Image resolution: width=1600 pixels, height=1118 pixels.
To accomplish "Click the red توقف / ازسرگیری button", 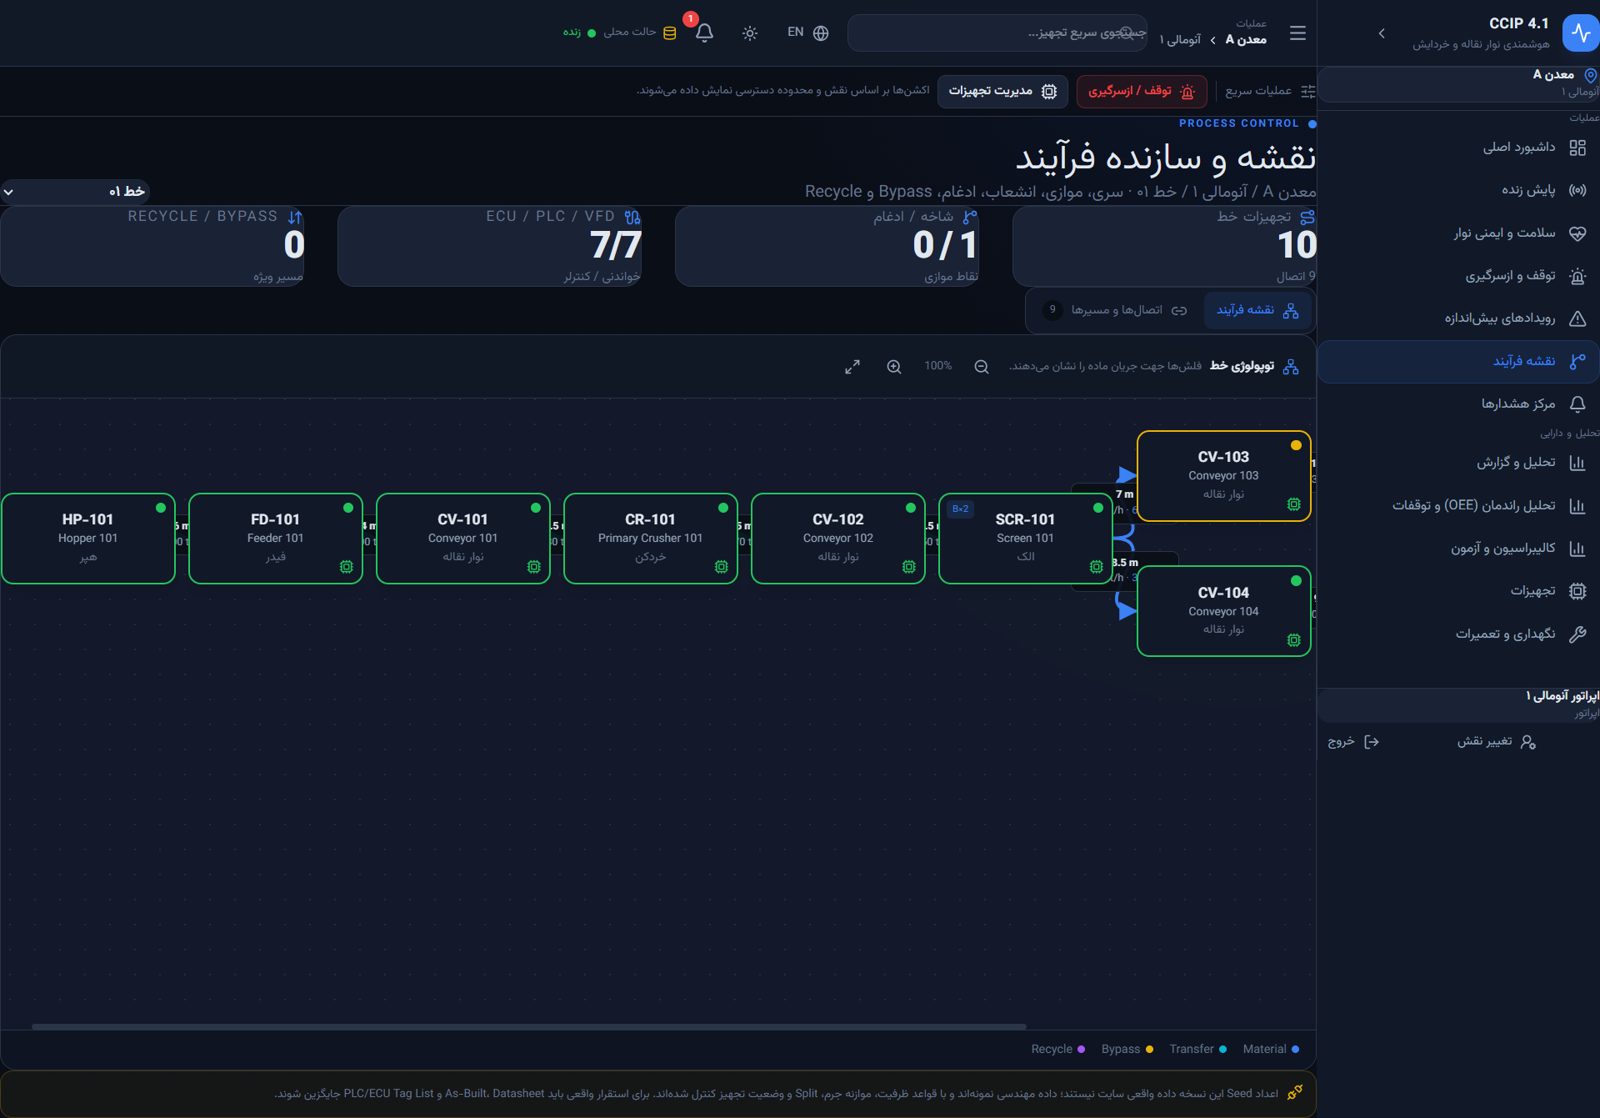I will coord(1141,91).
